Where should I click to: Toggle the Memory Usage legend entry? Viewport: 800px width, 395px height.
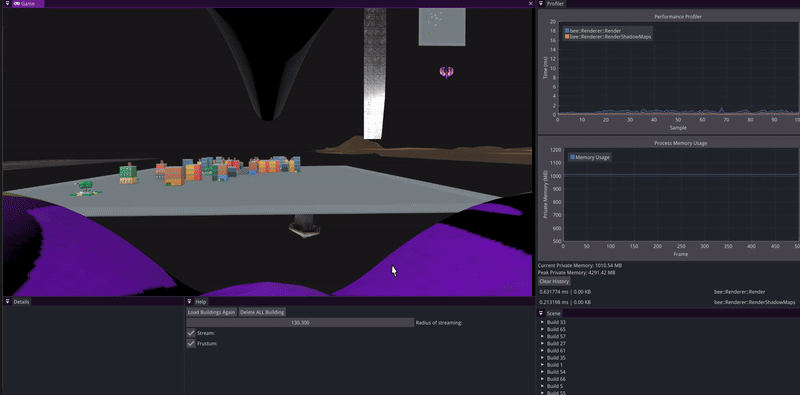[x=589, y=157]
